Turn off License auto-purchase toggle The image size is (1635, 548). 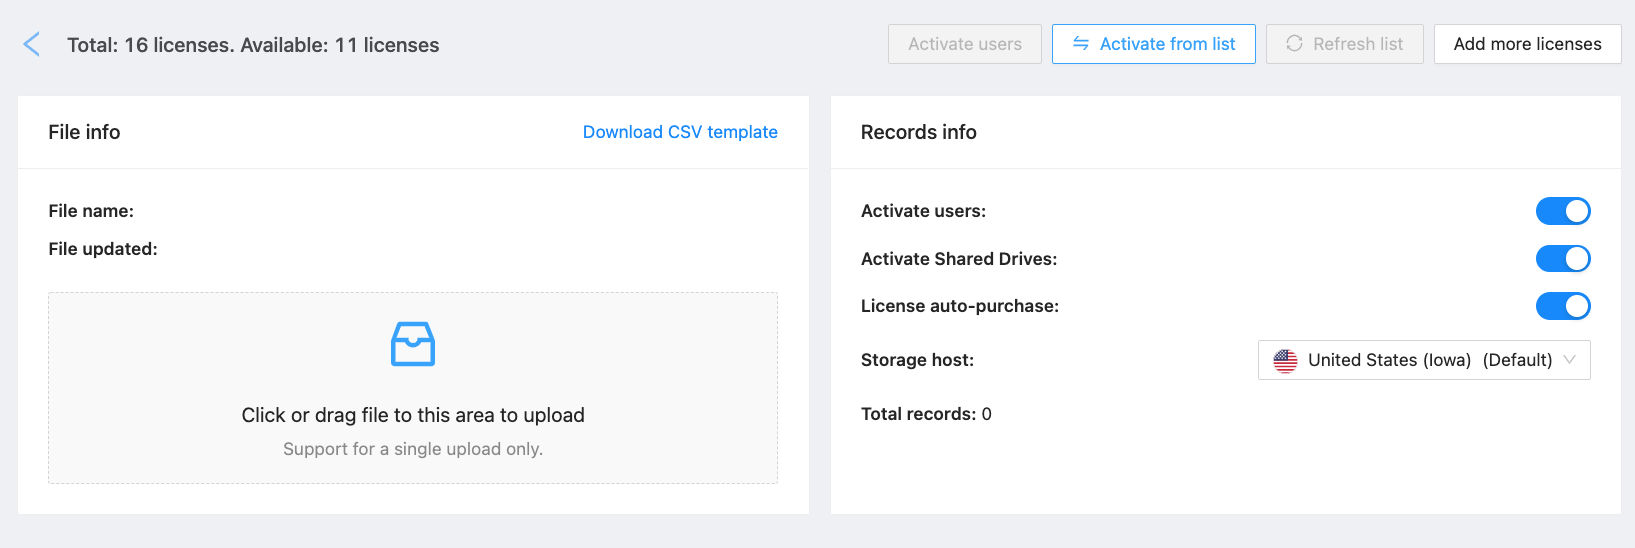[1563, 306]
